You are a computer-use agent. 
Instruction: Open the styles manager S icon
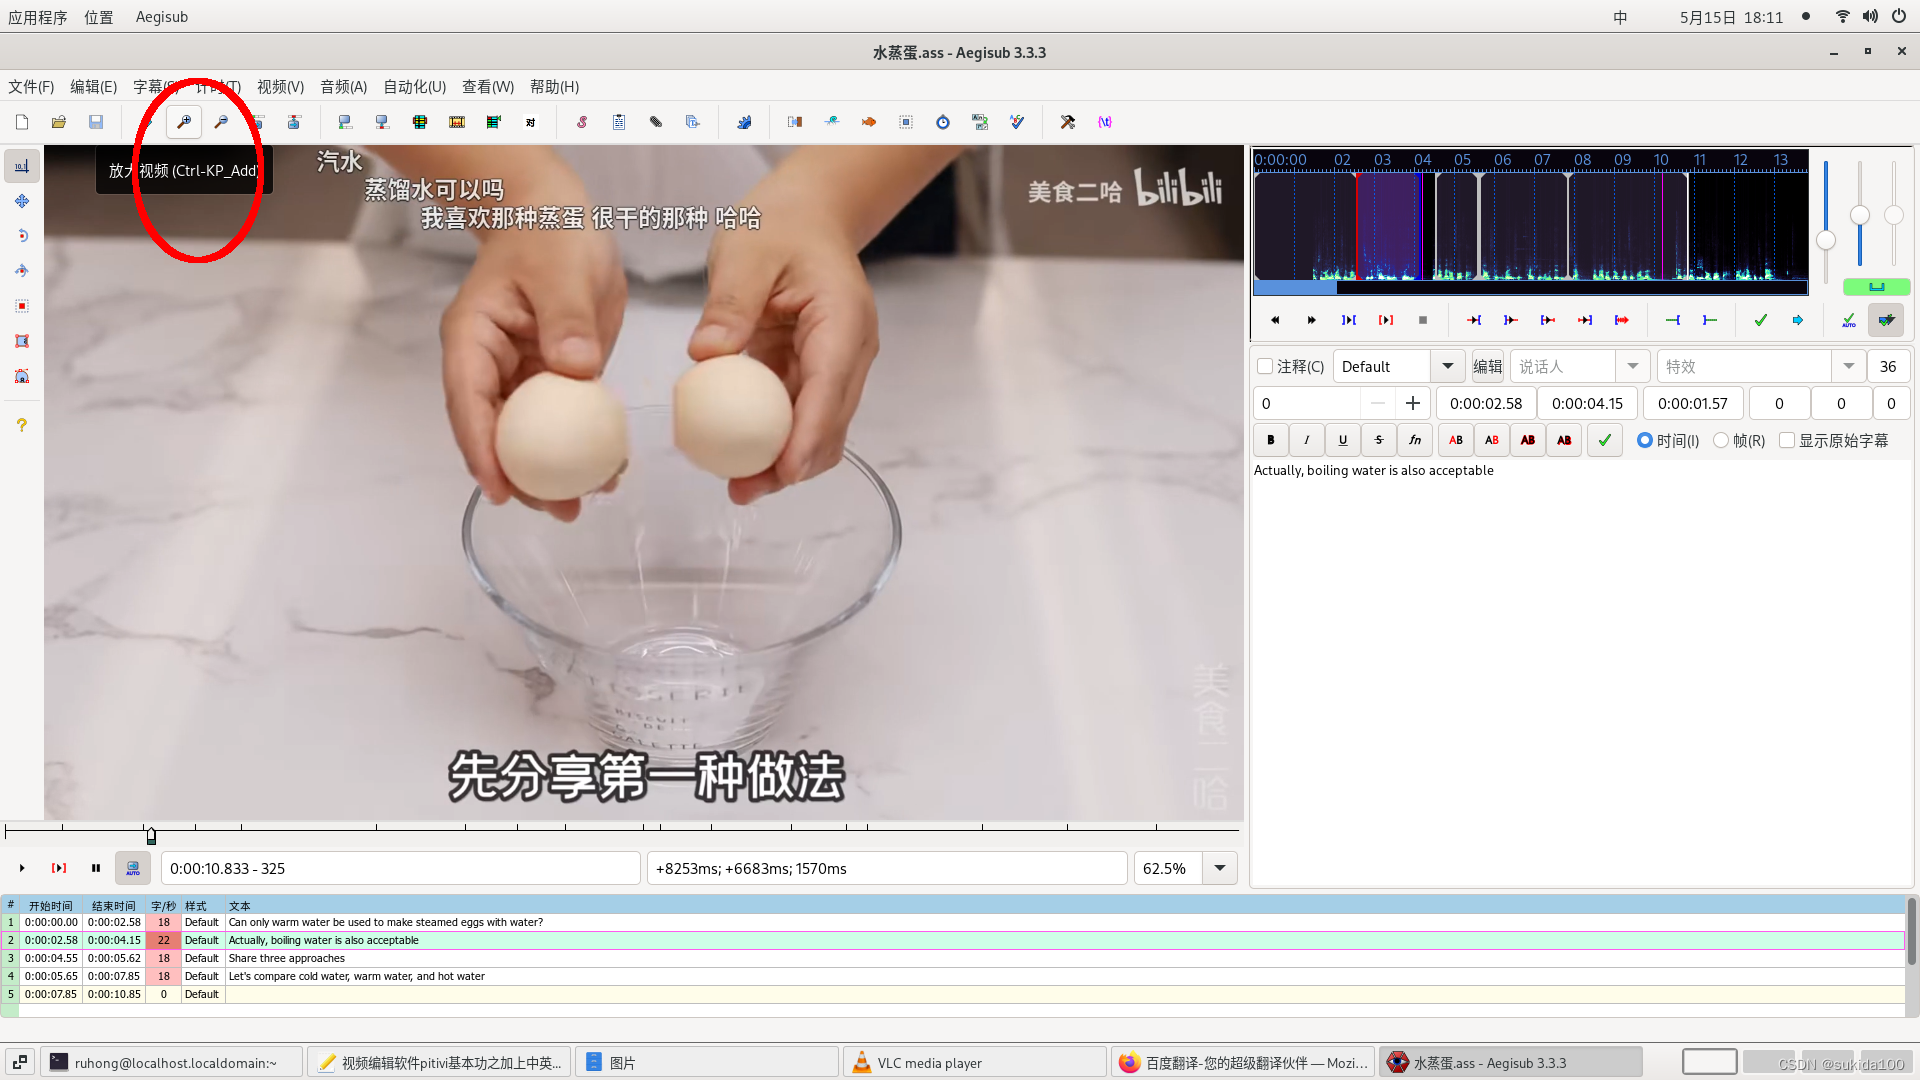582,122
